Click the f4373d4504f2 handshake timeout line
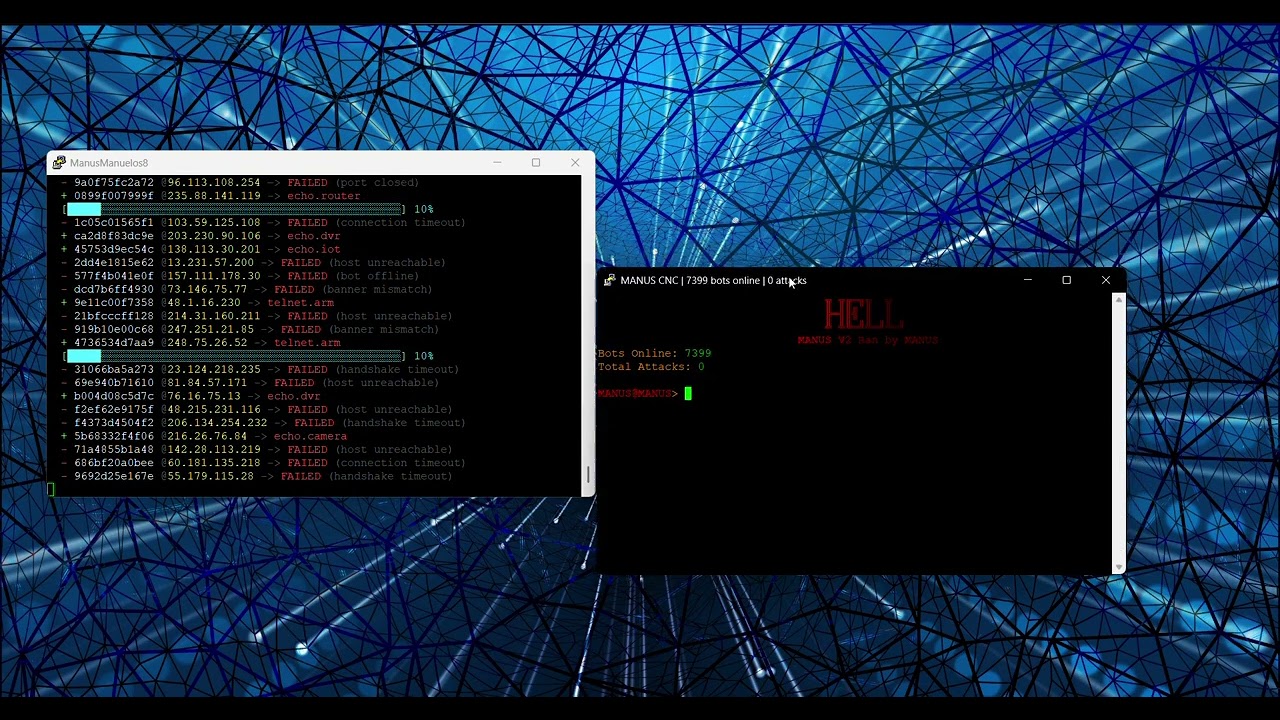Image resolution: width=1280 pixels, height=720 pixels. click(x=264, y=423)
